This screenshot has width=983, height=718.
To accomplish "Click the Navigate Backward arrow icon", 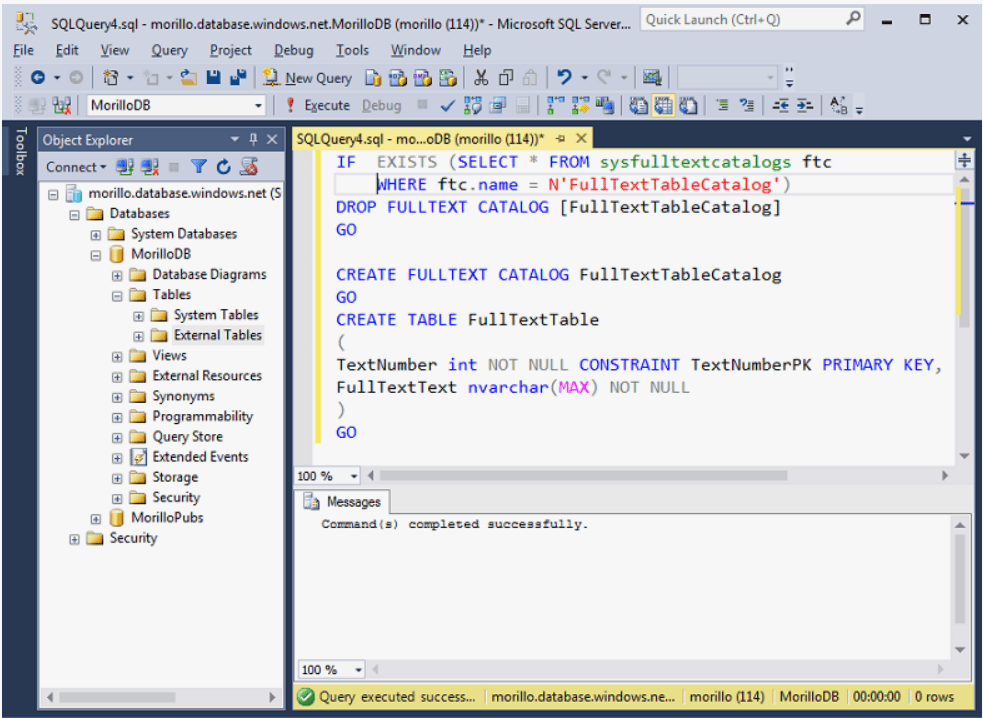I will [38, 78].
